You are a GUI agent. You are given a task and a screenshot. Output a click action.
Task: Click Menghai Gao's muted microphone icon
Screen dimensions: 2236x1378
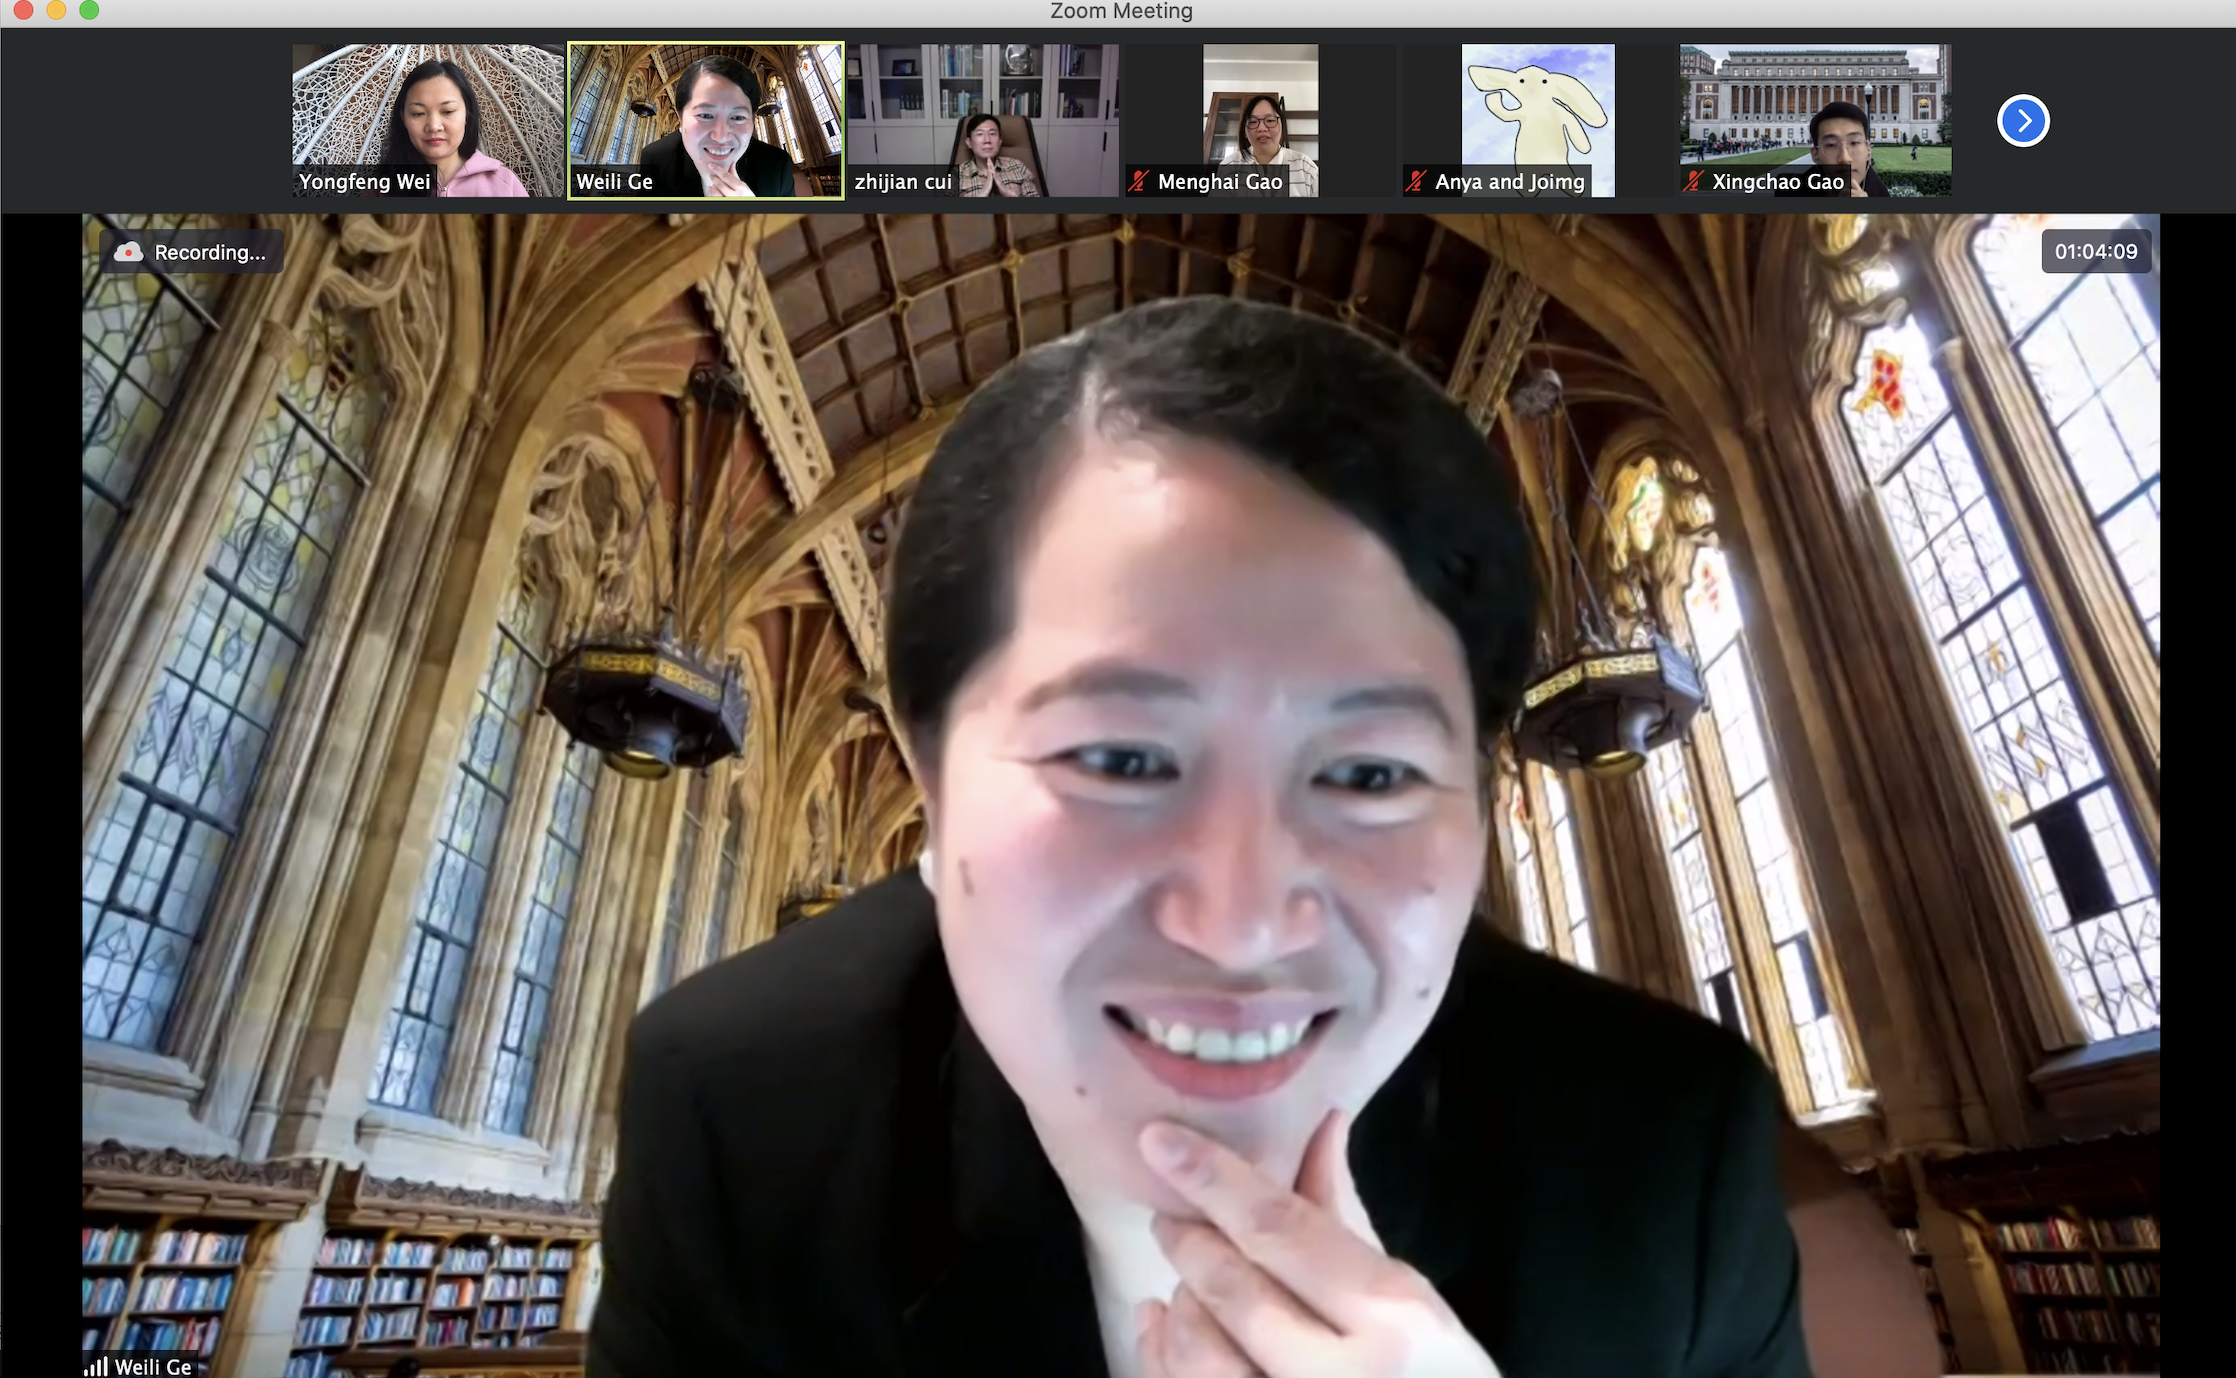coord(1139,182)
